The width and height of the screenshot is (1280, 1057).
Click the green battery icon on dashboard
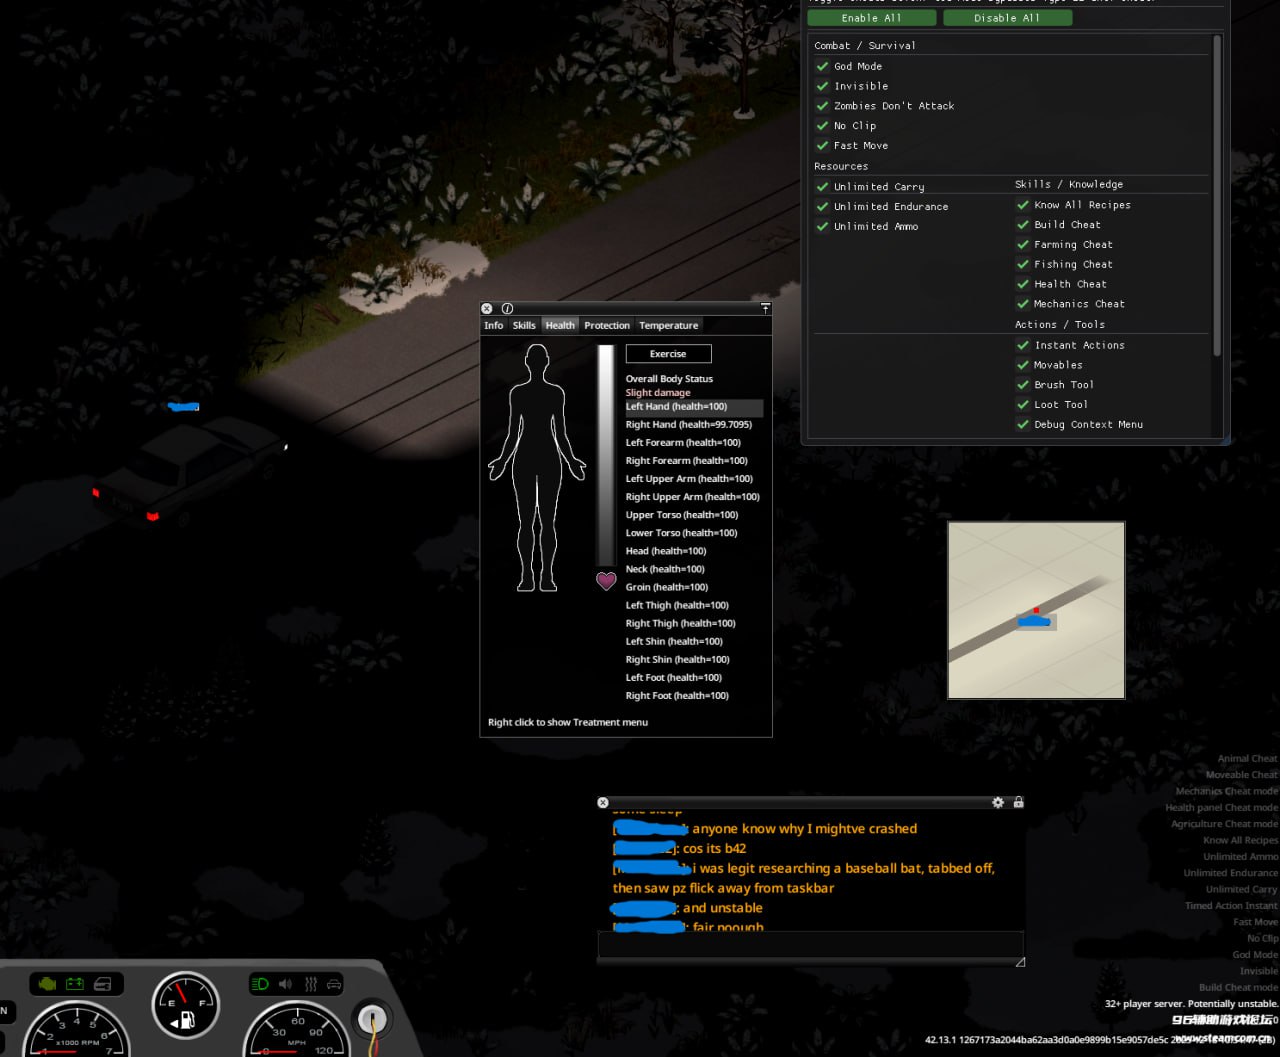[75, 984]
